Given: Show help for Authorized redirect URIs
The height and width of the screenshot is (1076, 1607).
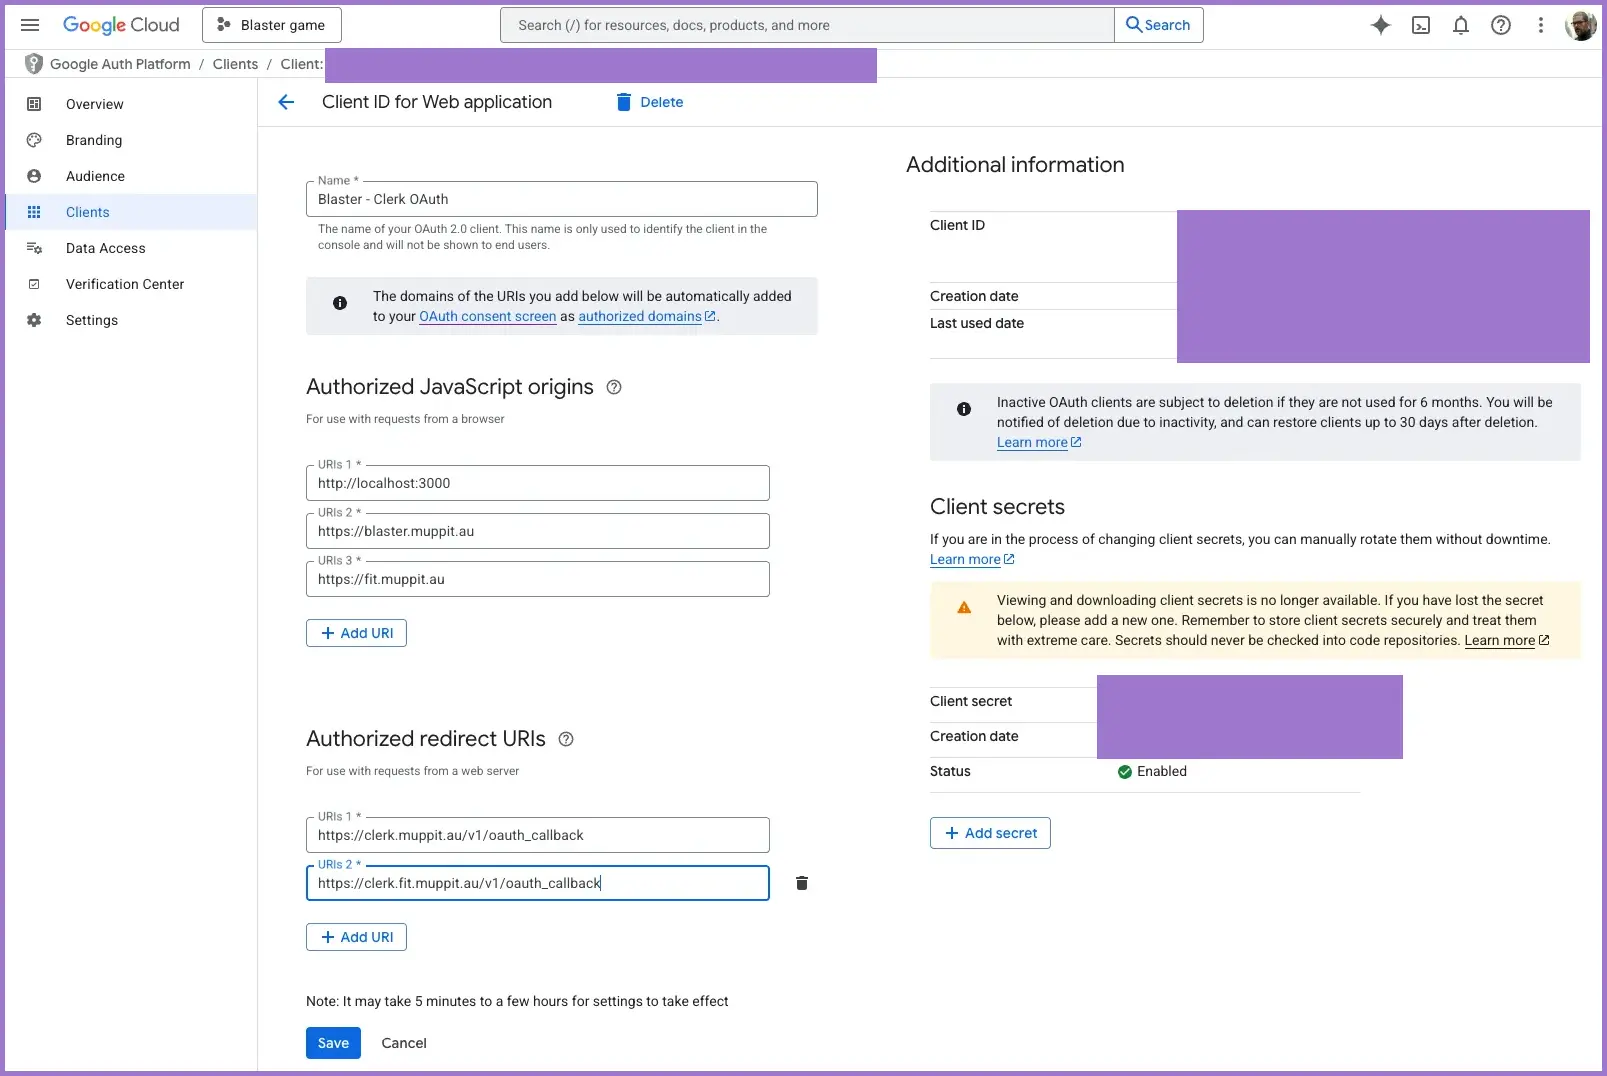Looking at the screenshot, I should tap(566, 739).
